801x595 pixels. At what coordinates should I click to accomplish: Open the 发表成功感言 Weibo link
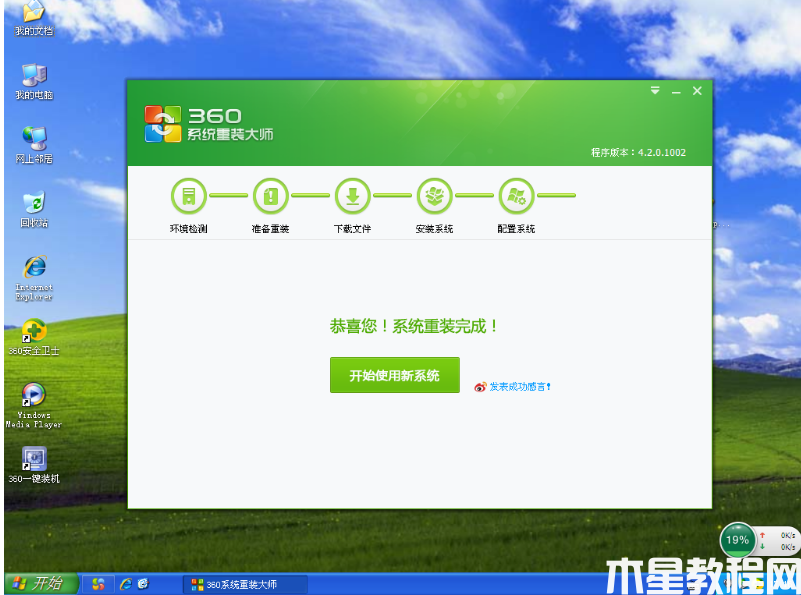point(520,387)
